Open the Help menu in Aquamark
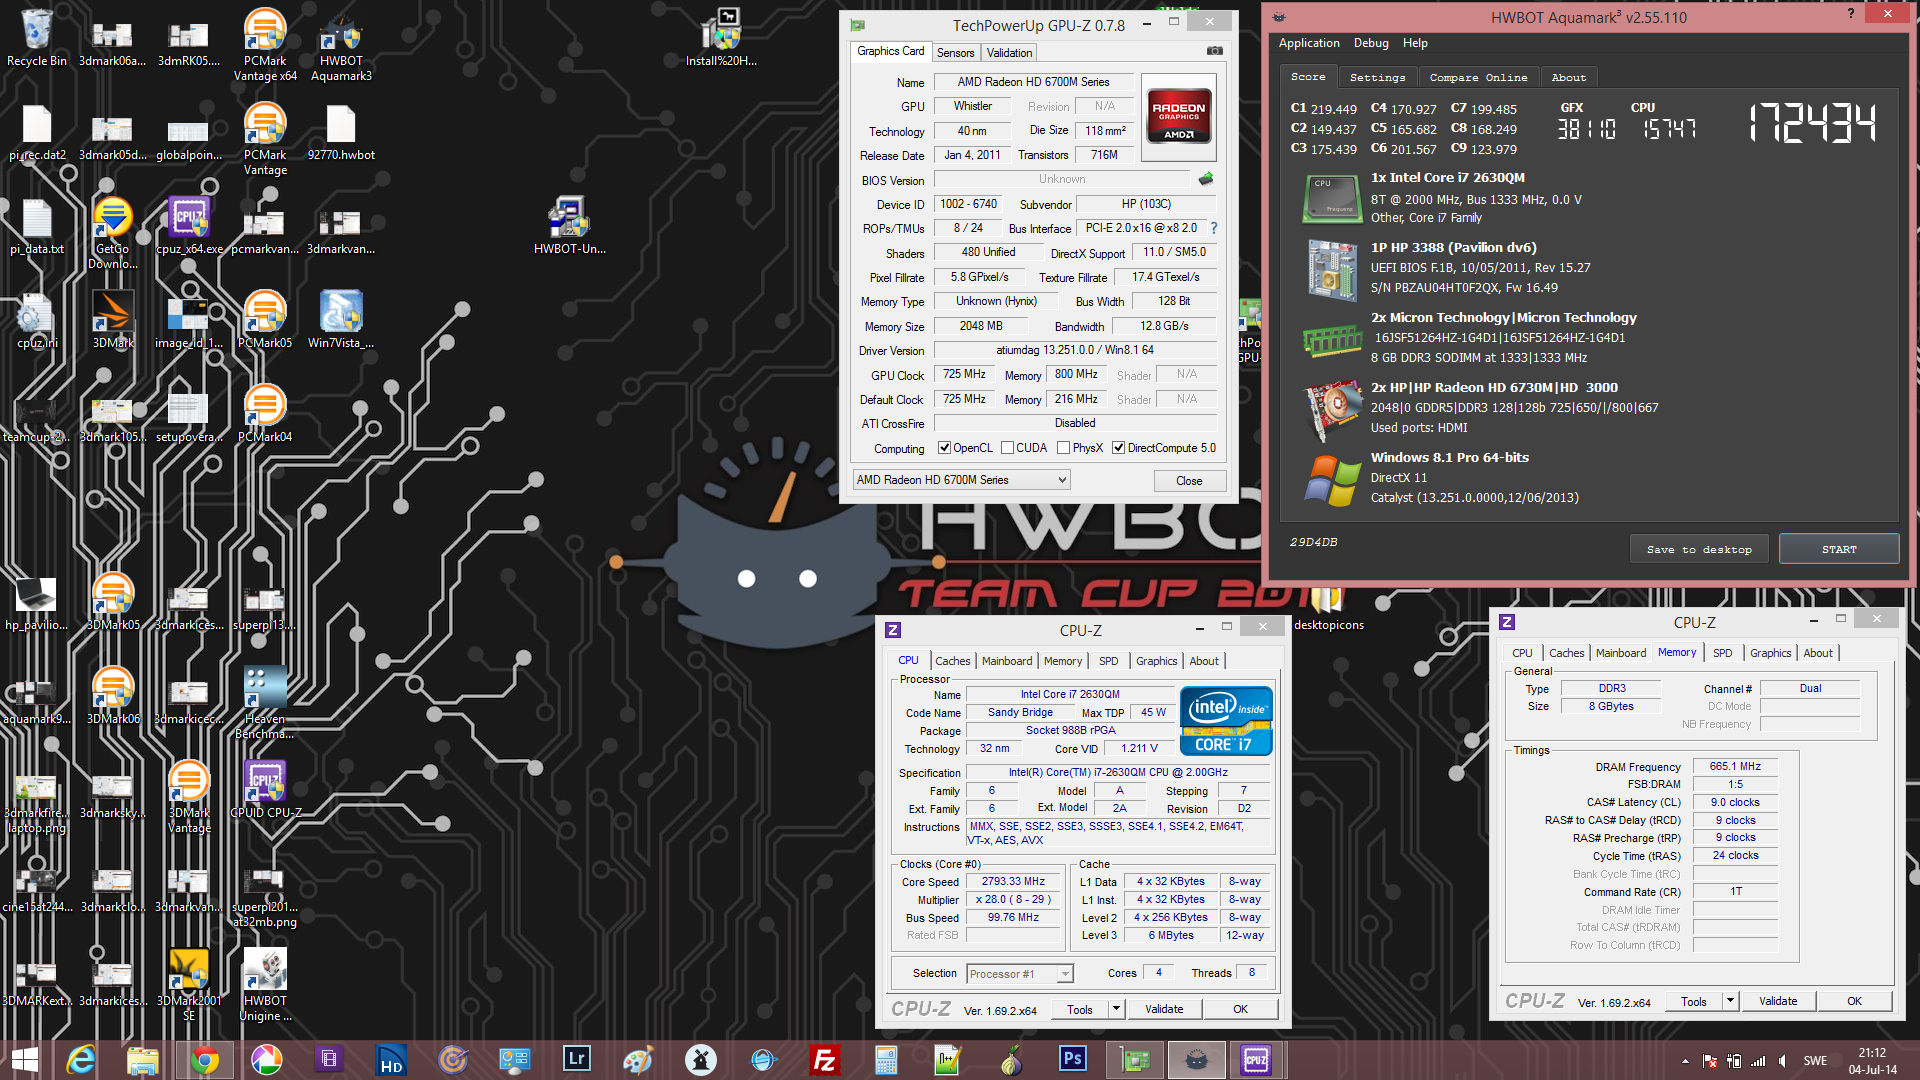Image resolution: width=1920 pixels, height=1080 pixels. point(1415,43)
